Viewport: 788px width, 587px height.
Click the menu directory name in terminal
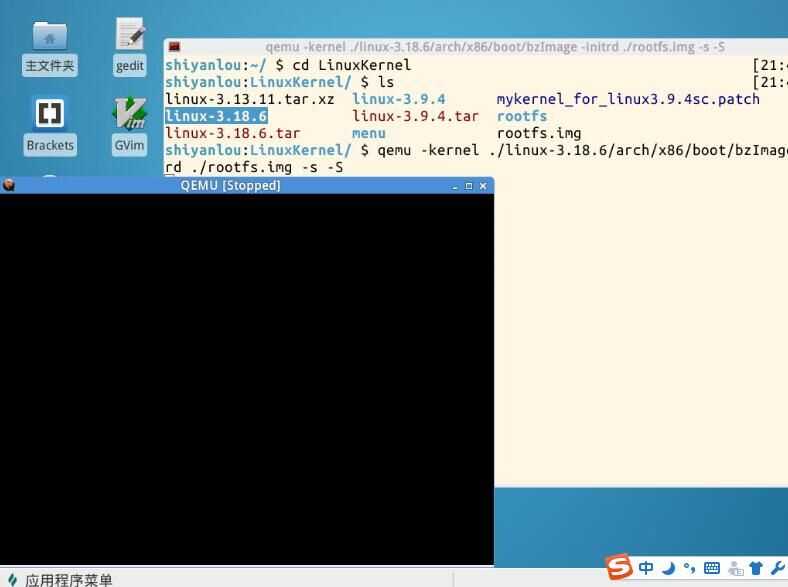[x=369, y=133]
